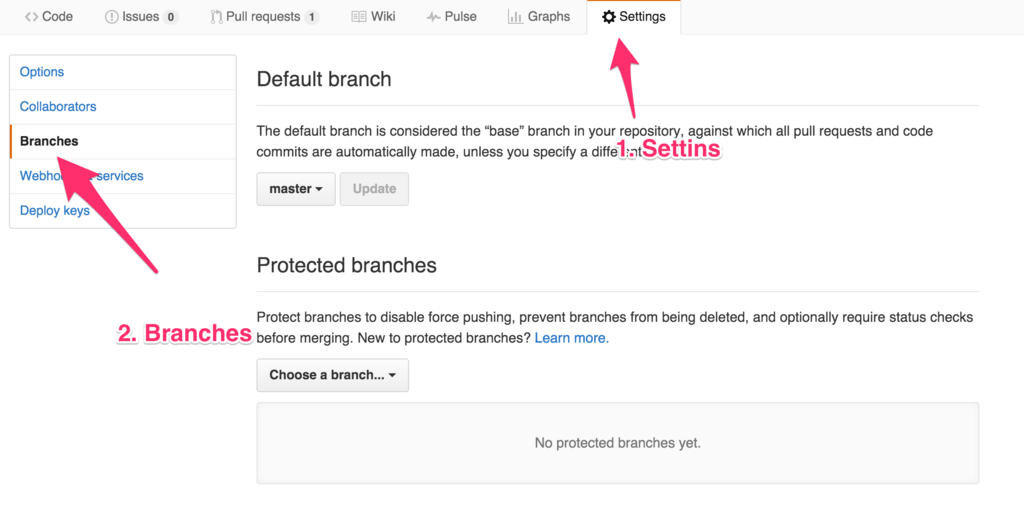Click the Update button
1024x507 pixels.
374,189
